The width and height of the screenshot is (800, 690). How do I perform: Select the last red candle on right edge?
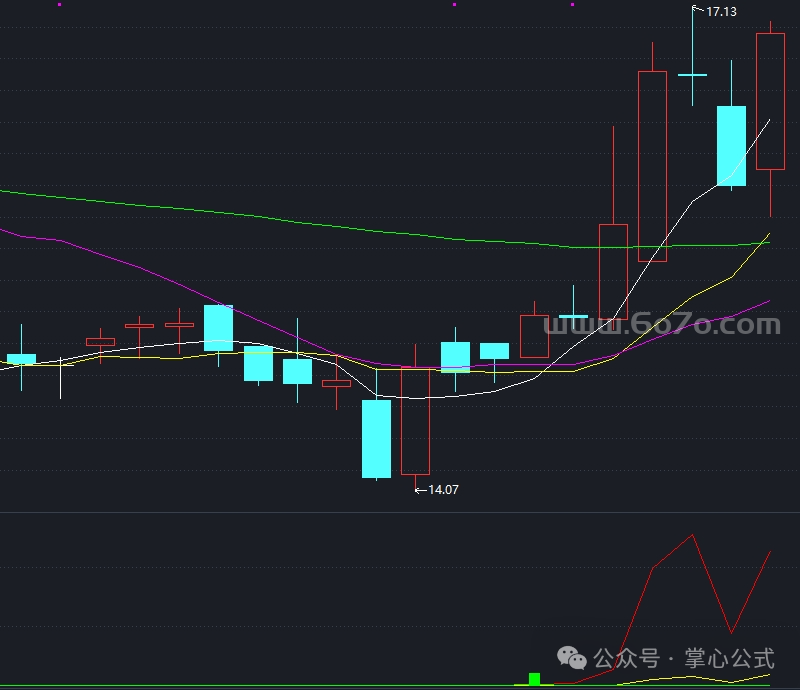click(x=770, y=100)
